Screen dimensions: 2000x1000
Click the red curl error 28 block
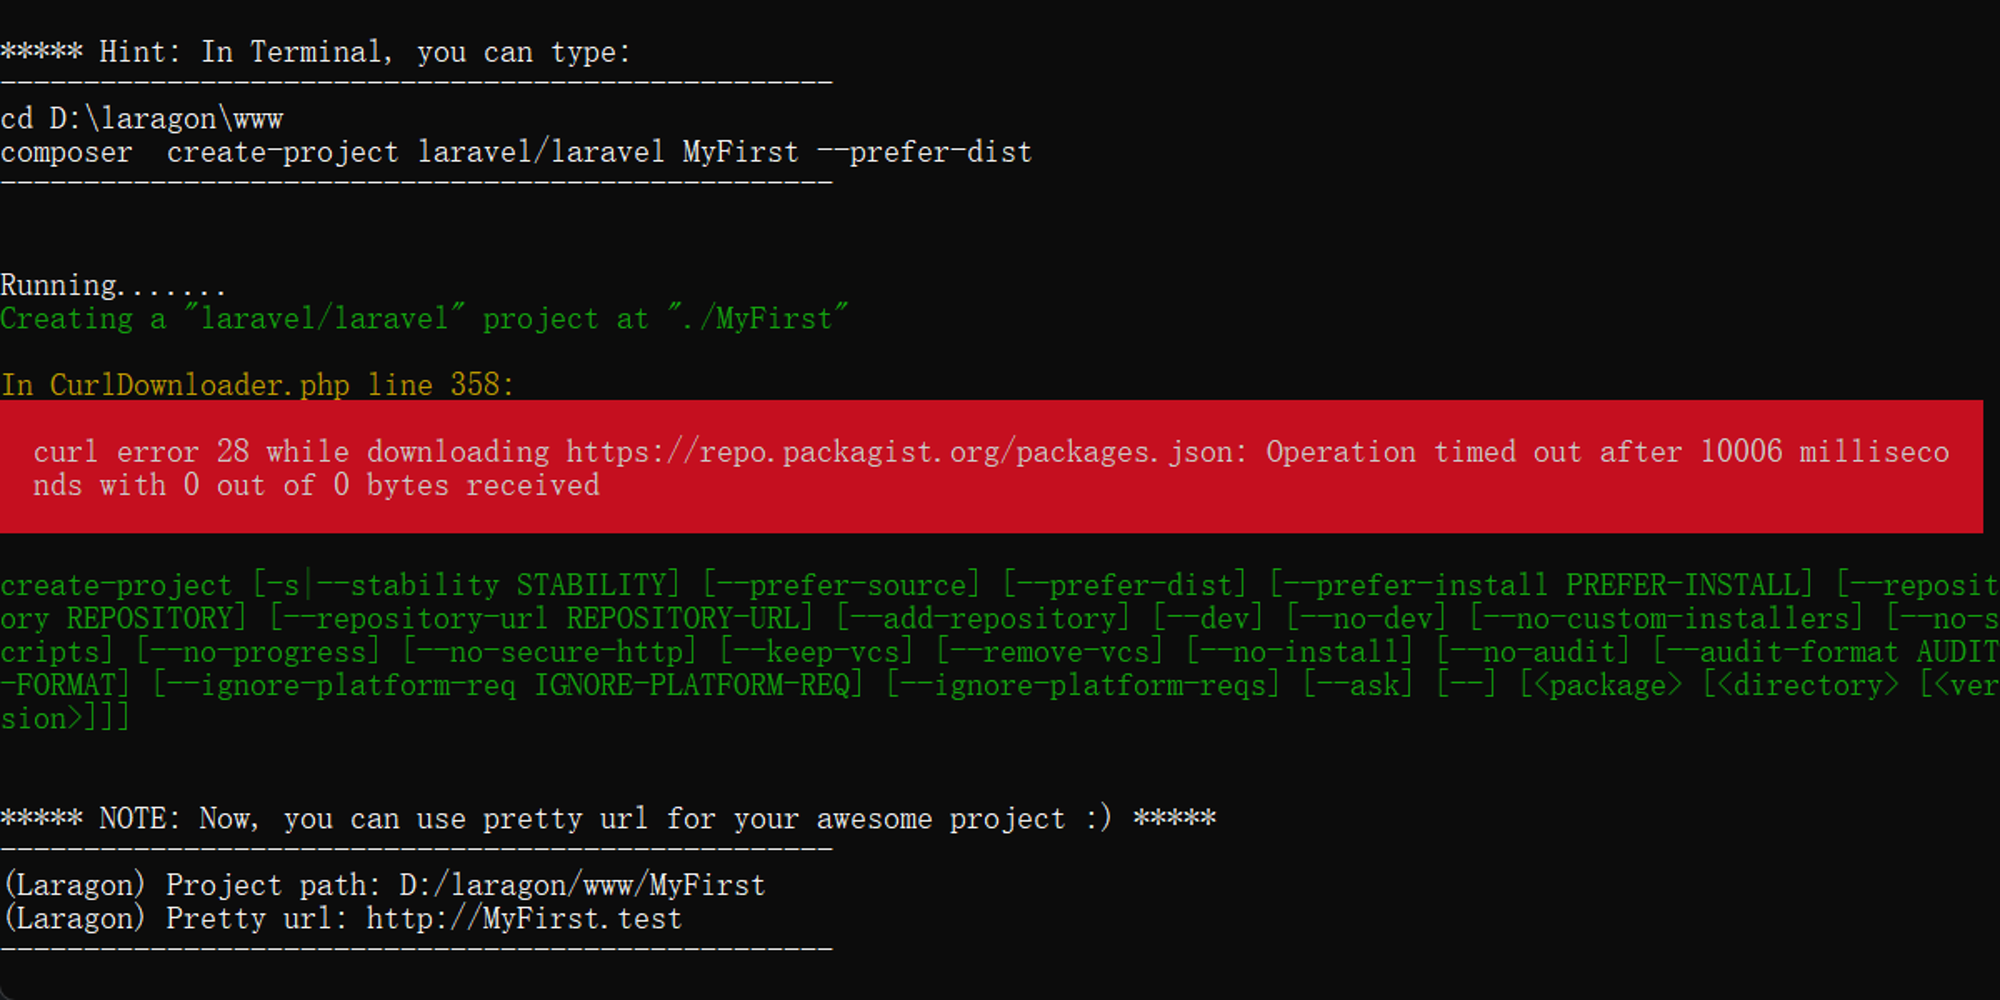point(991,467)
